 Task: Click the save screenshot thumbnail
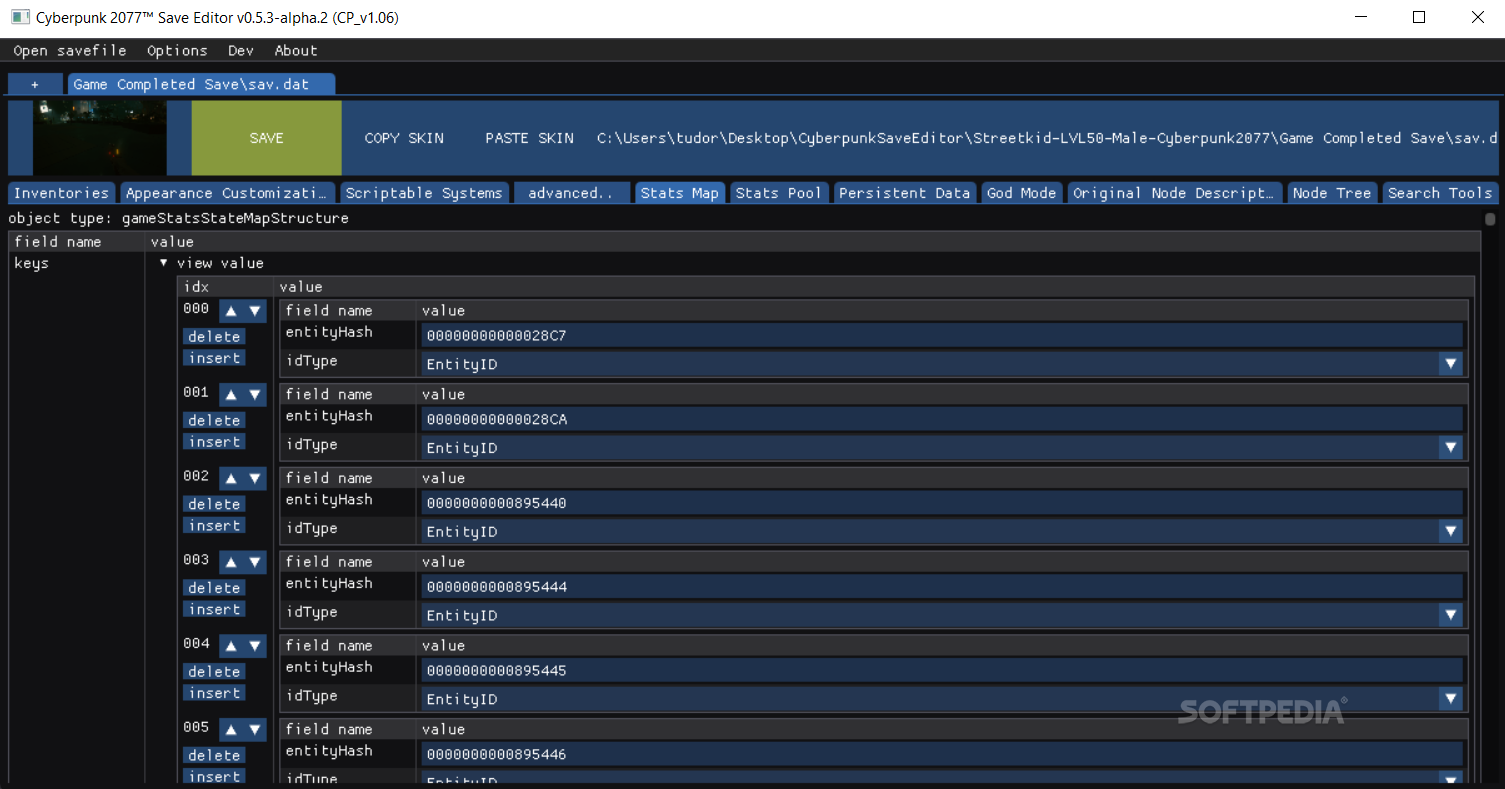(99, 138)
